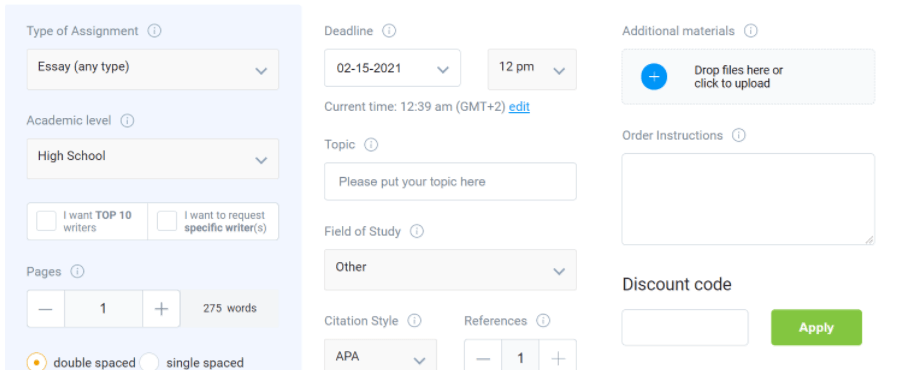The image size is (905, 370).
Task: Increase pages with the plus stepper
Action: point(161,309)
